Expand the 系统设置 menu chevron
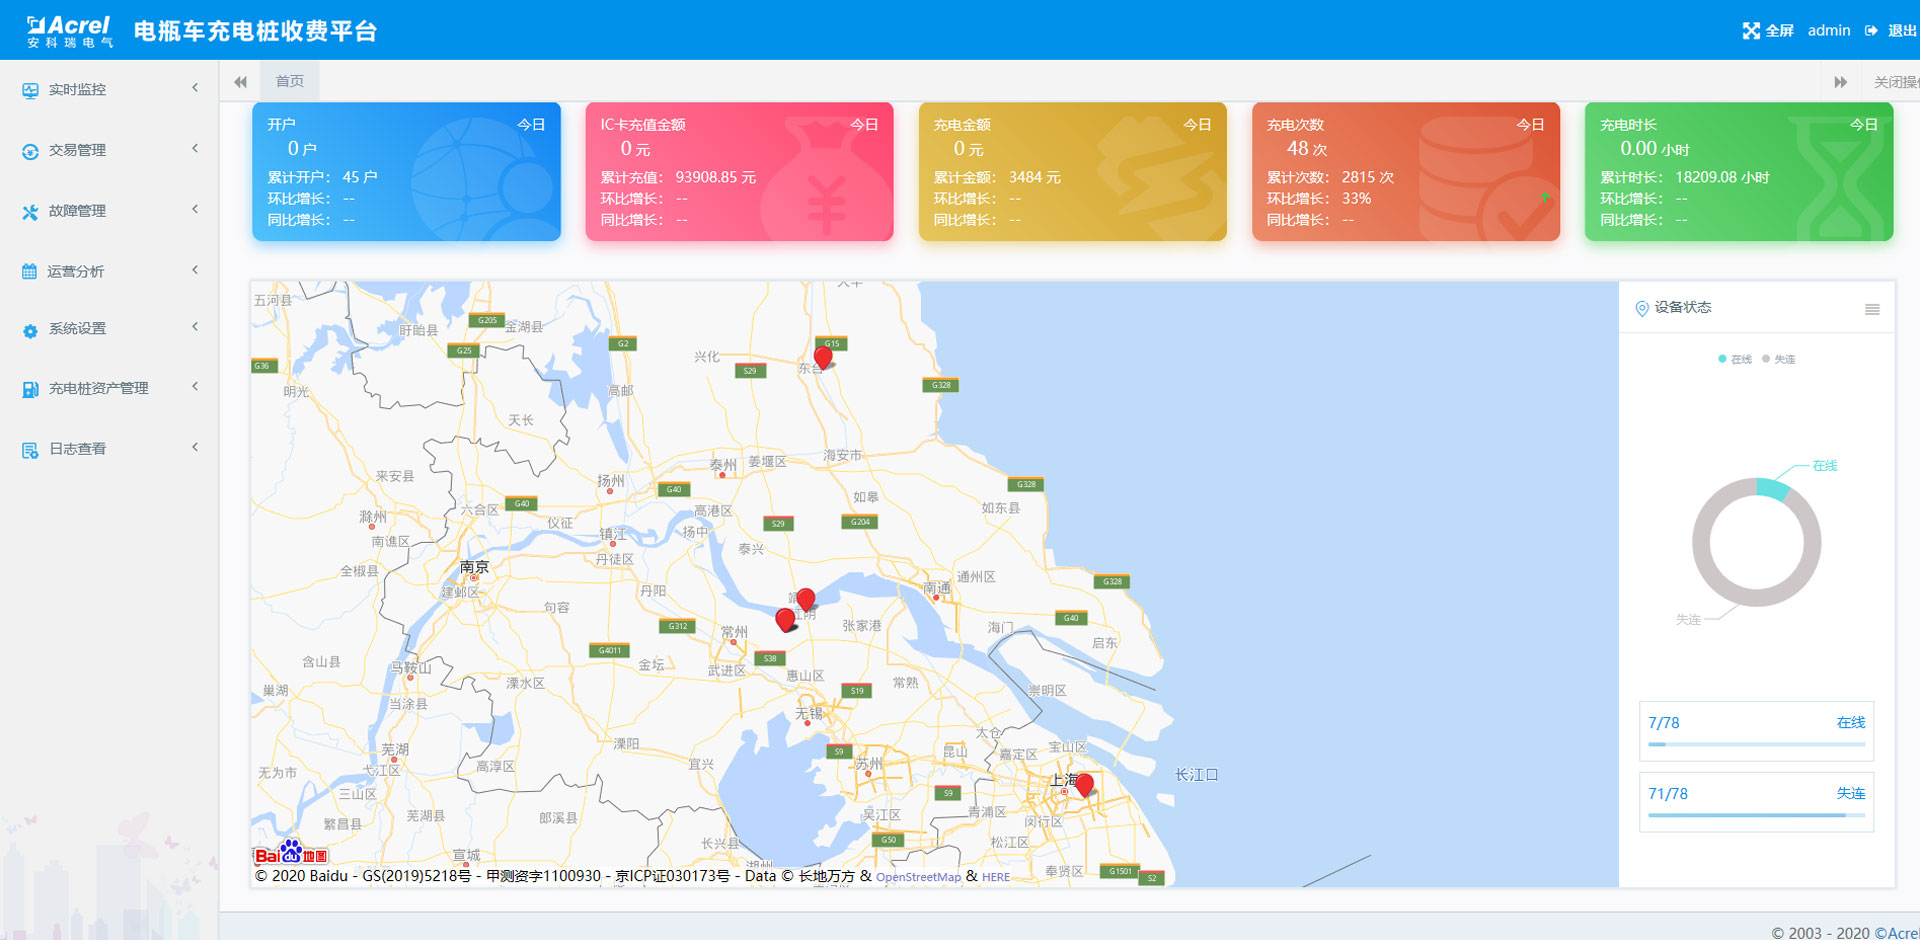 (x=195, y=327)
